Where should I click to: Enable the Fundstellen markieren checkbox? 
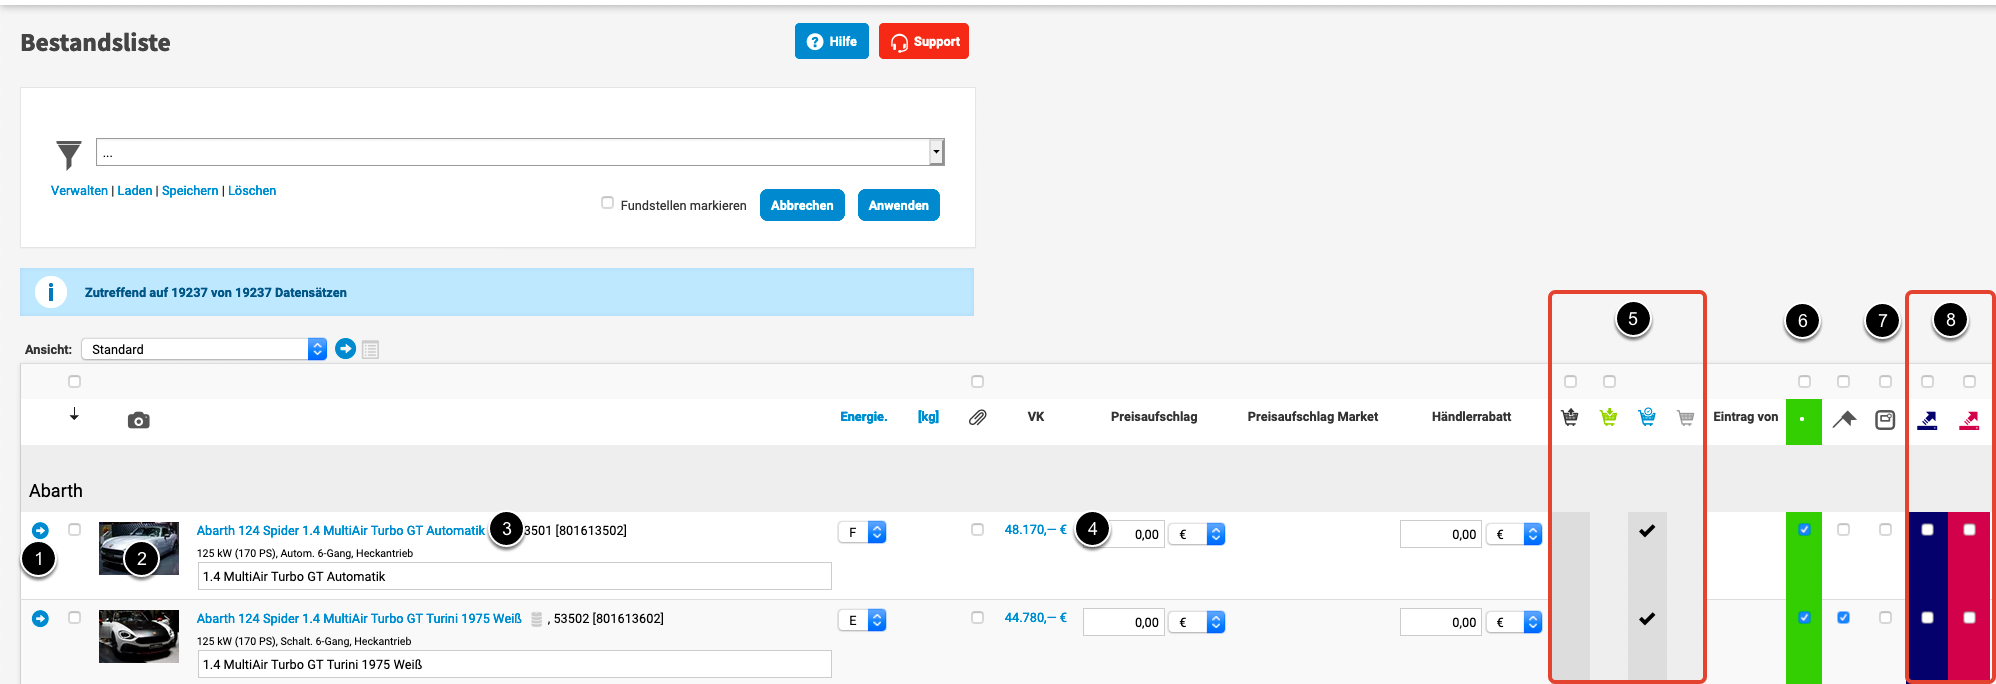[x=607, y=203]
